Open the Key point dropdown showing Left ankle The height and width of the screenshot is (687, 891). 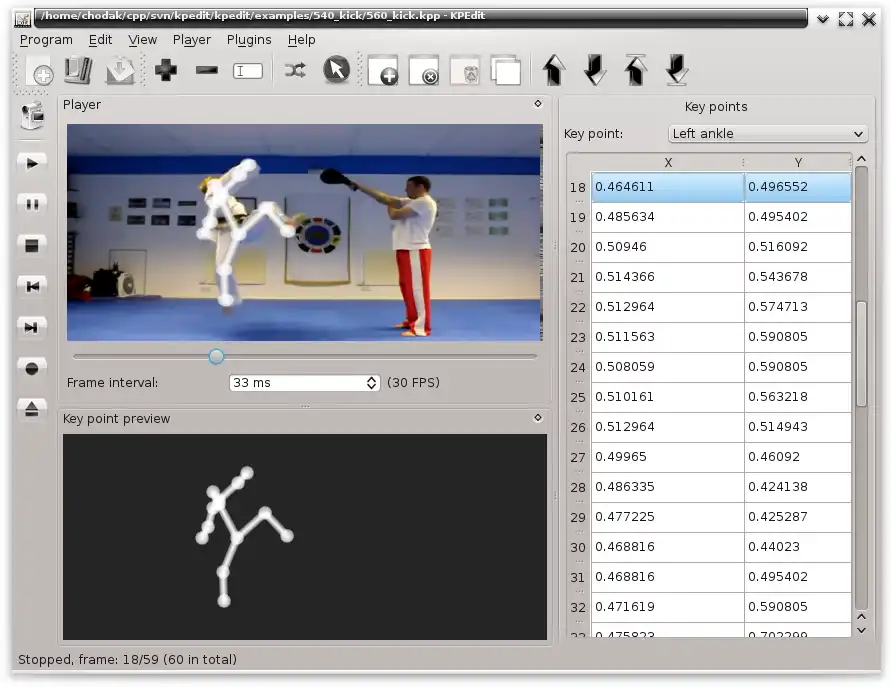click(767, 134)
